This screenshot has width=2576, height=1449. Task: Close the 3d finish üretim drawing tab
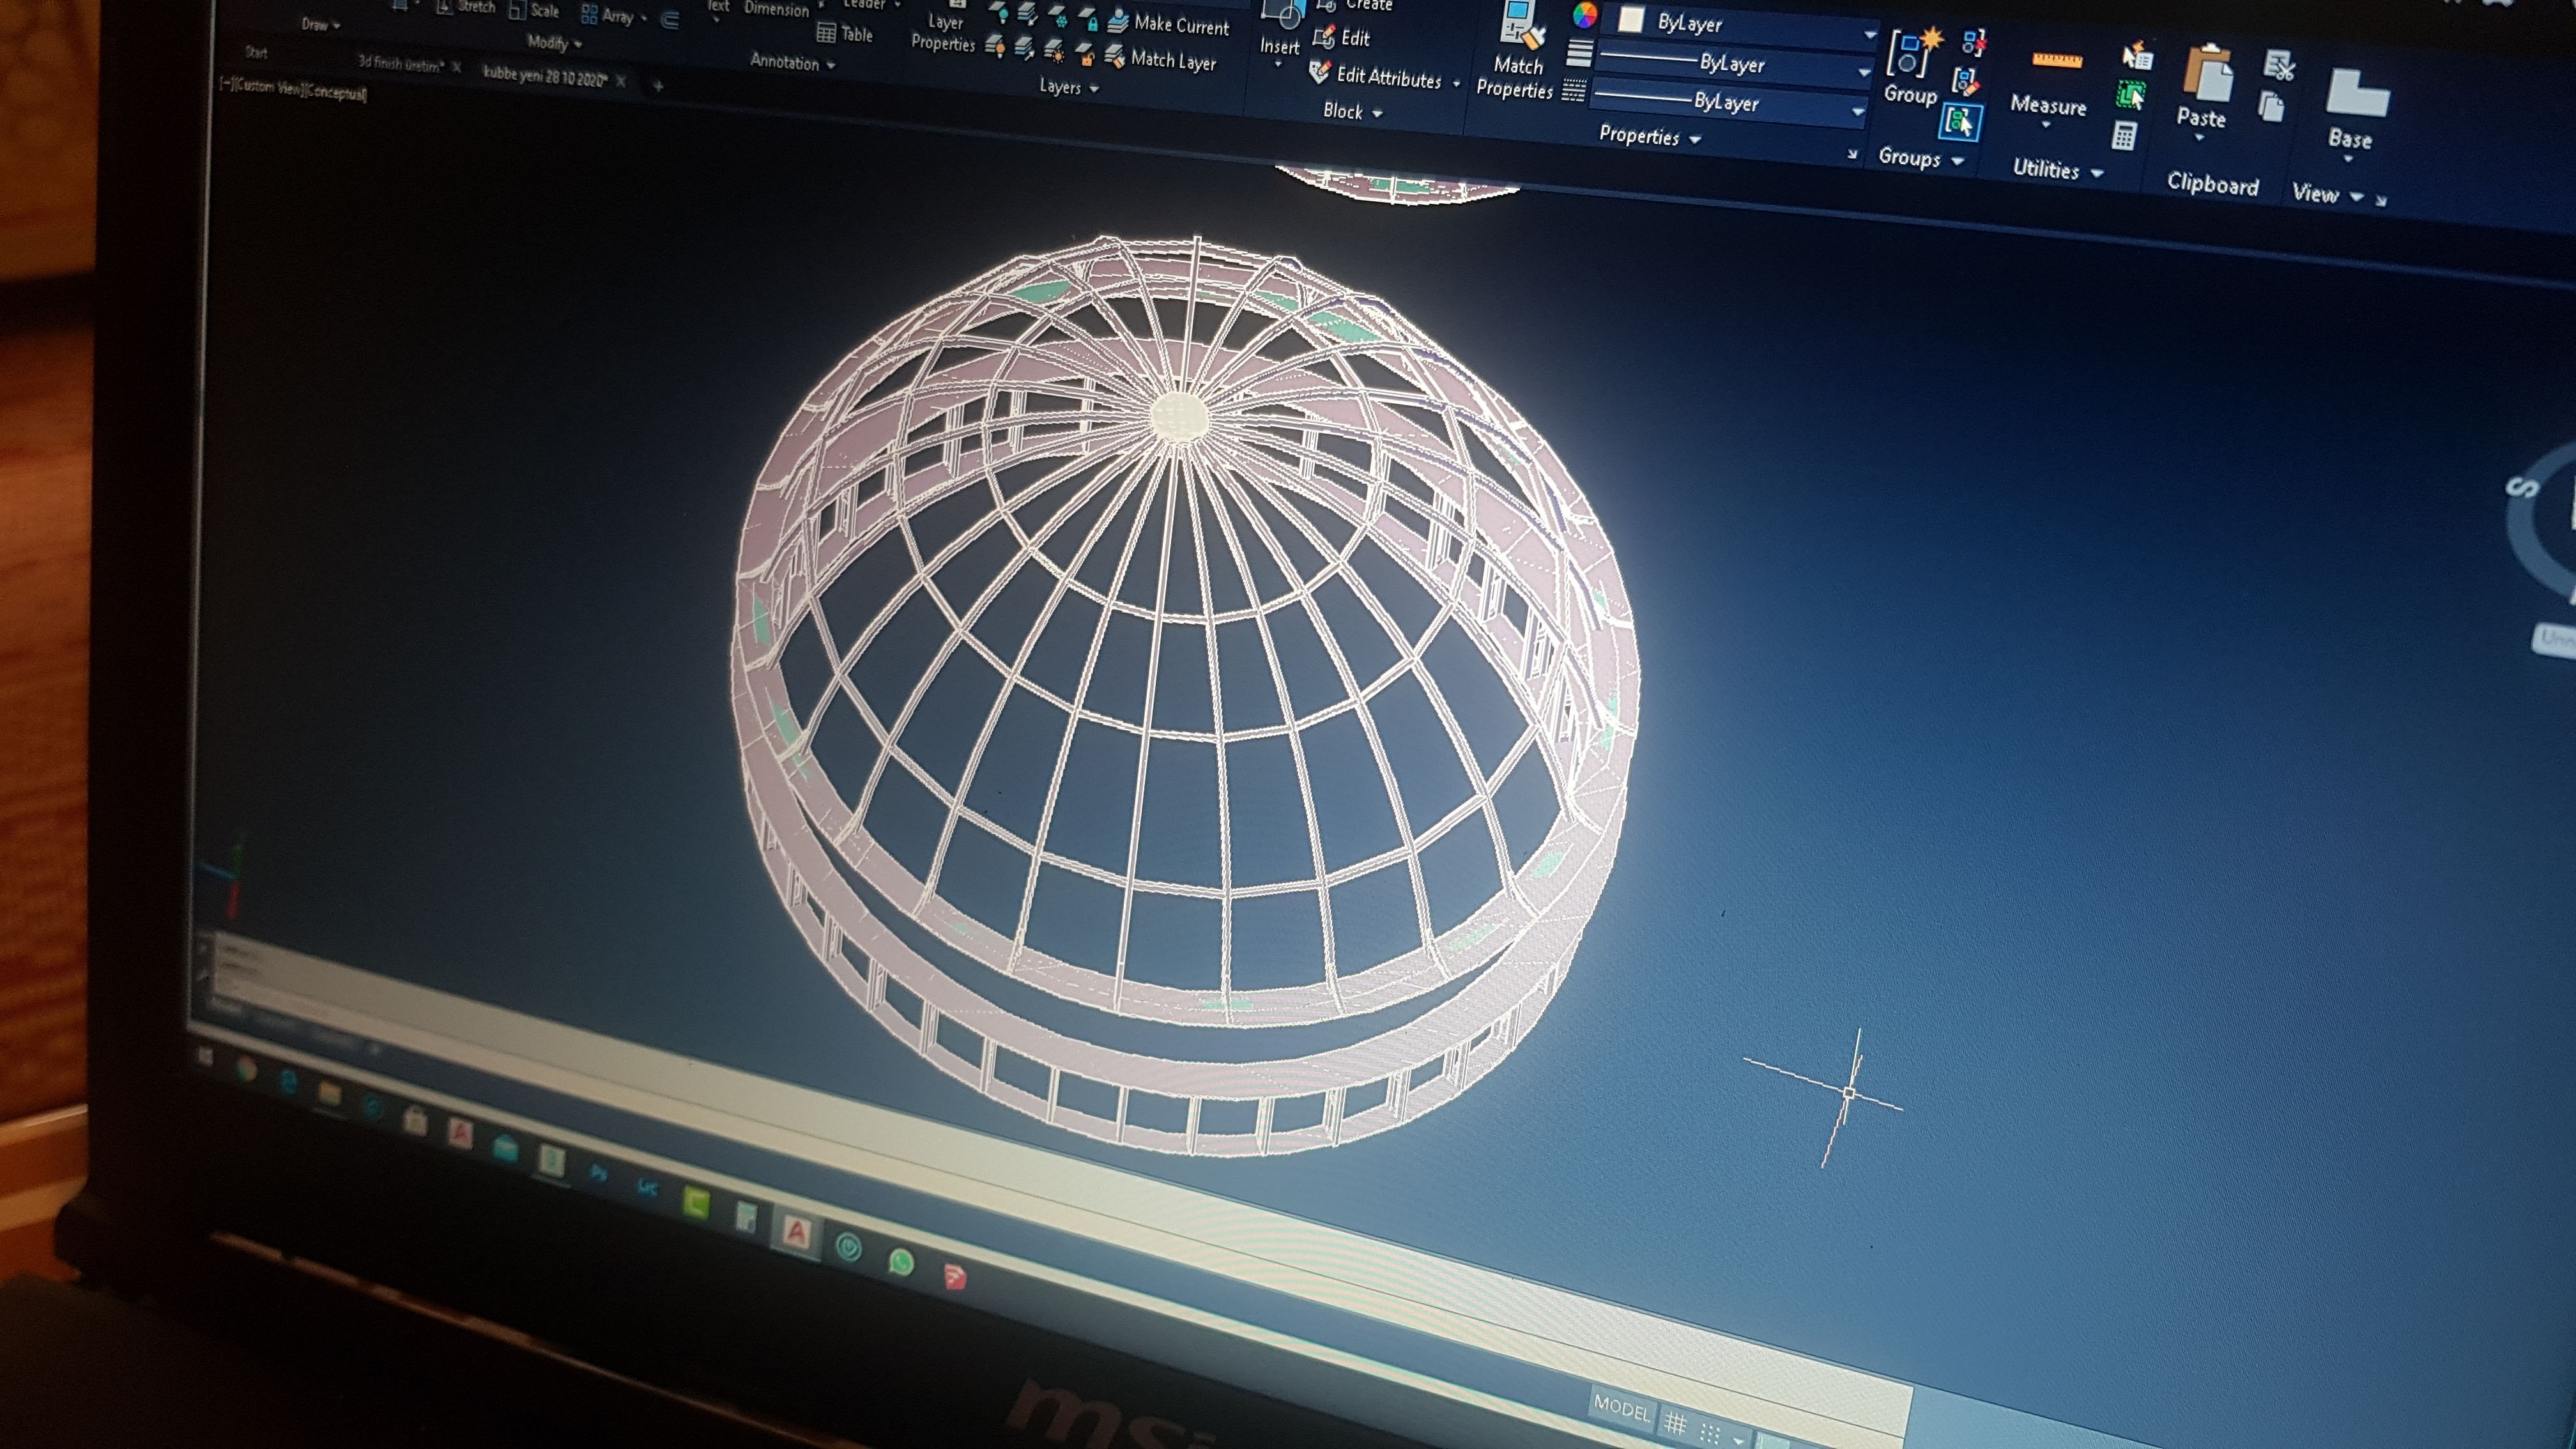point(456,67)
